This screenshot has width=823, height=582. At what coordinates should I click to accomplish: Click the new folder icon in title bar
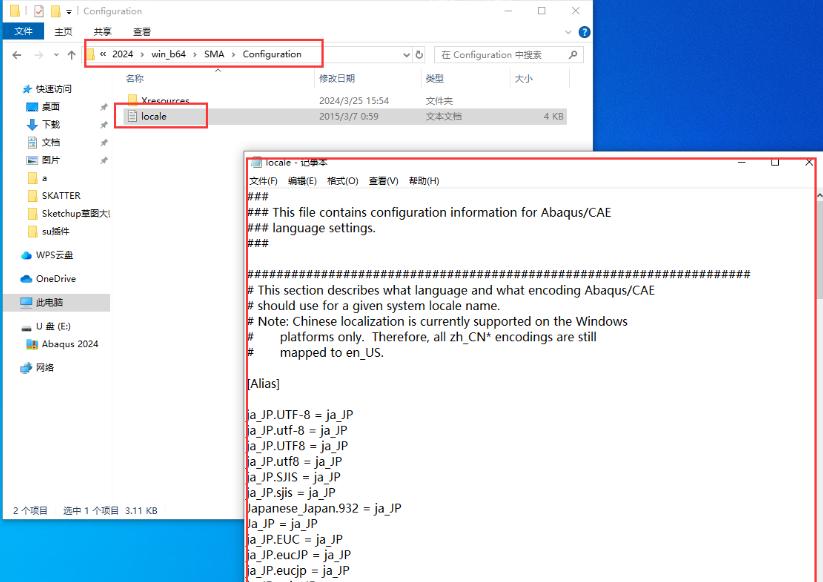(x=55, y=10)
